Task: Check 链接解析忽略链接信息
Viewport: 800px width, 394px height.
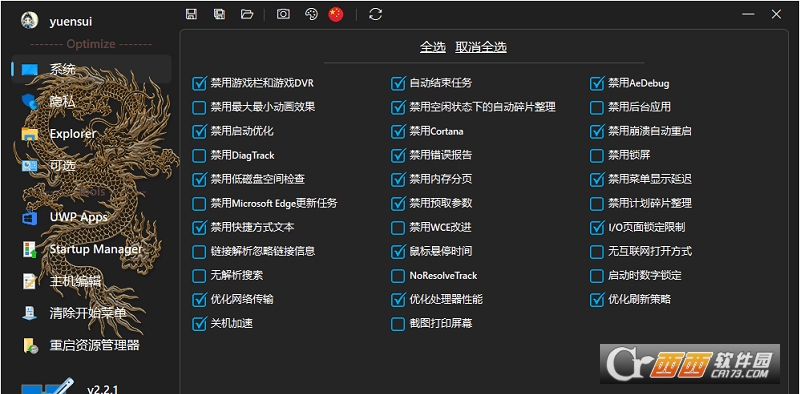Action: pos(199,252)
